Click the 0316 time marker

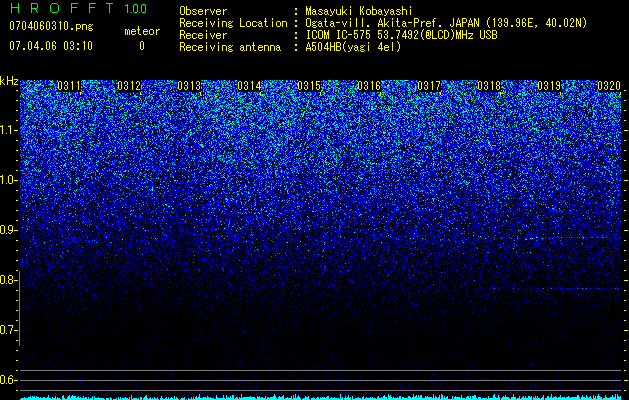(x=369, y=86)
